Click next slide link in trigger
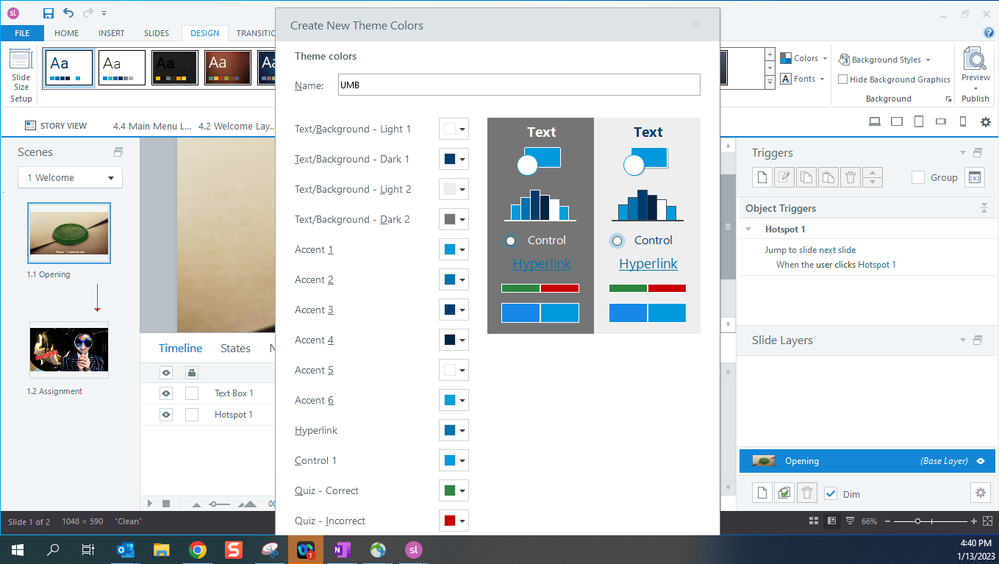Screen dimensions: 999x564 point(837,250)
